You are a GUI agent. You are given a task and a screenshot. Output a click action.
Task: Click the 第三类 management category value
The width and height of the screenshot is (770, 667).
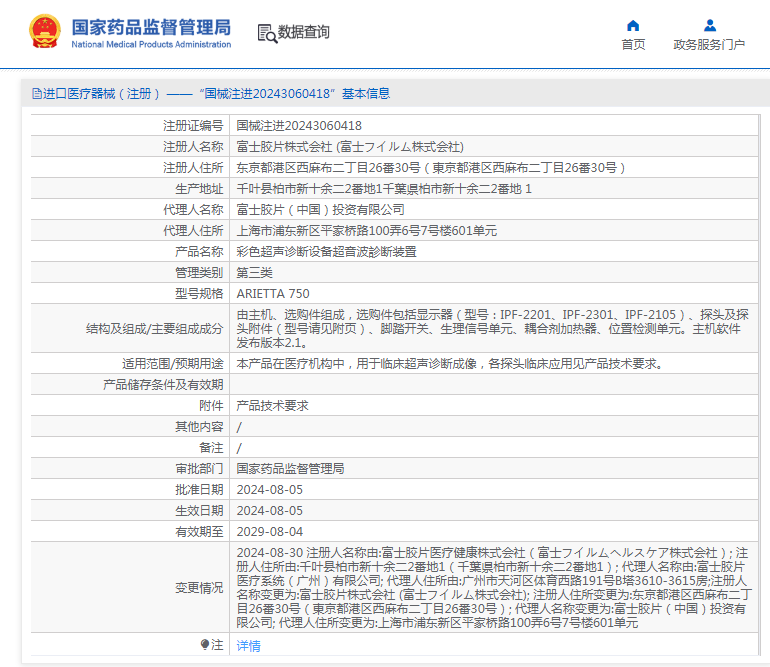pos(254,273)
